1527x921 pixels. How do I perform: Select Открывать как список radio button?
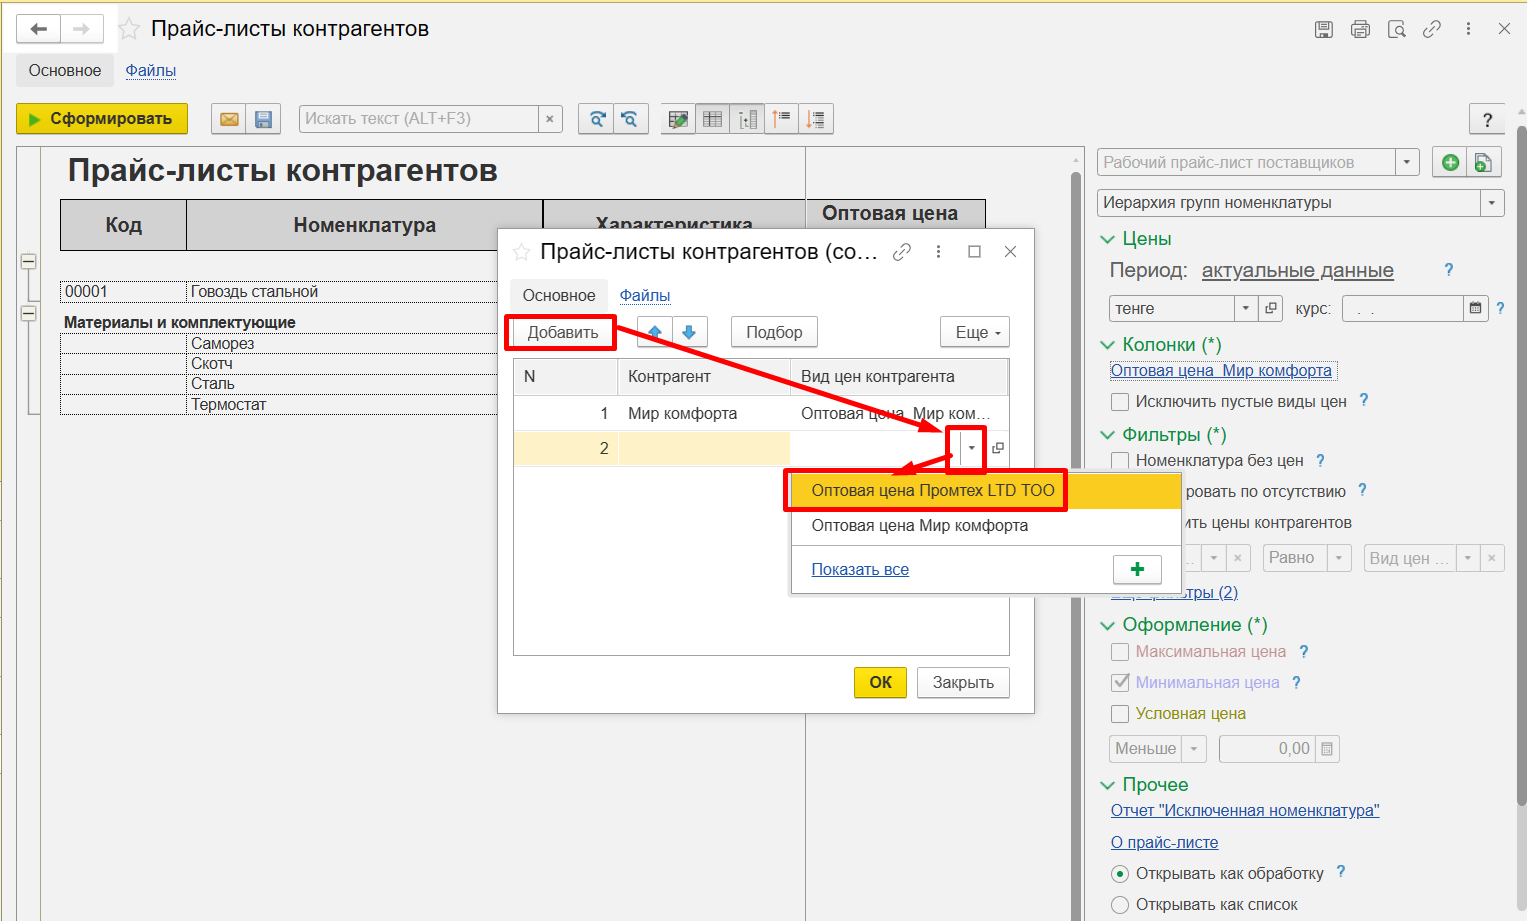pyautogui.click(x=1121, y=905)
